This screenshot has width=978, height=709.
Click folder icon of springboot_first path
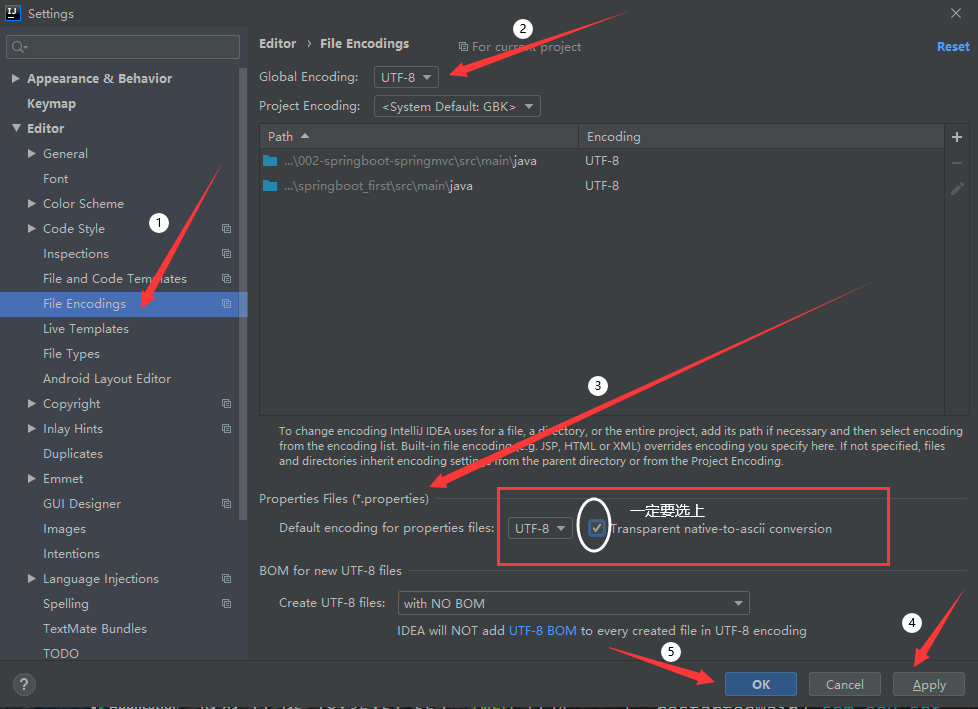[270, 186]
